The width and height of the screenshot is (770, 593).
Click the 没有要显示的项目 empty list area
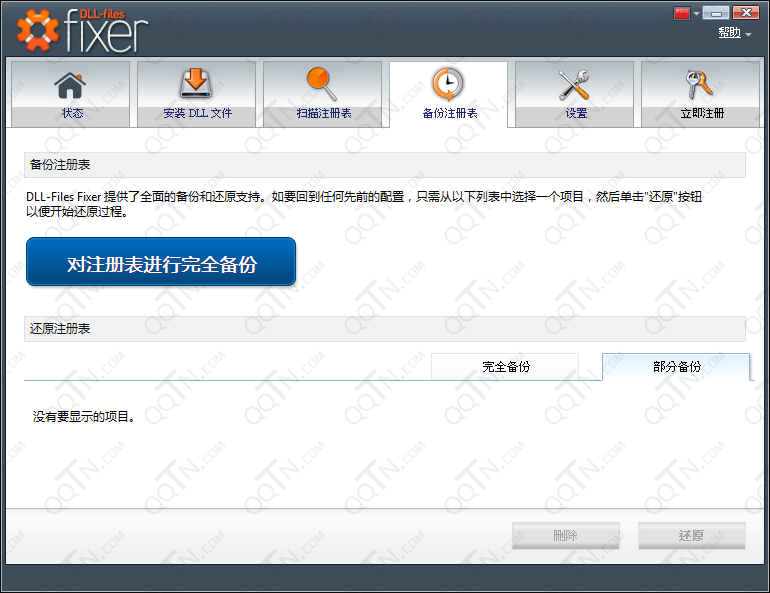(x=84, y=417)
